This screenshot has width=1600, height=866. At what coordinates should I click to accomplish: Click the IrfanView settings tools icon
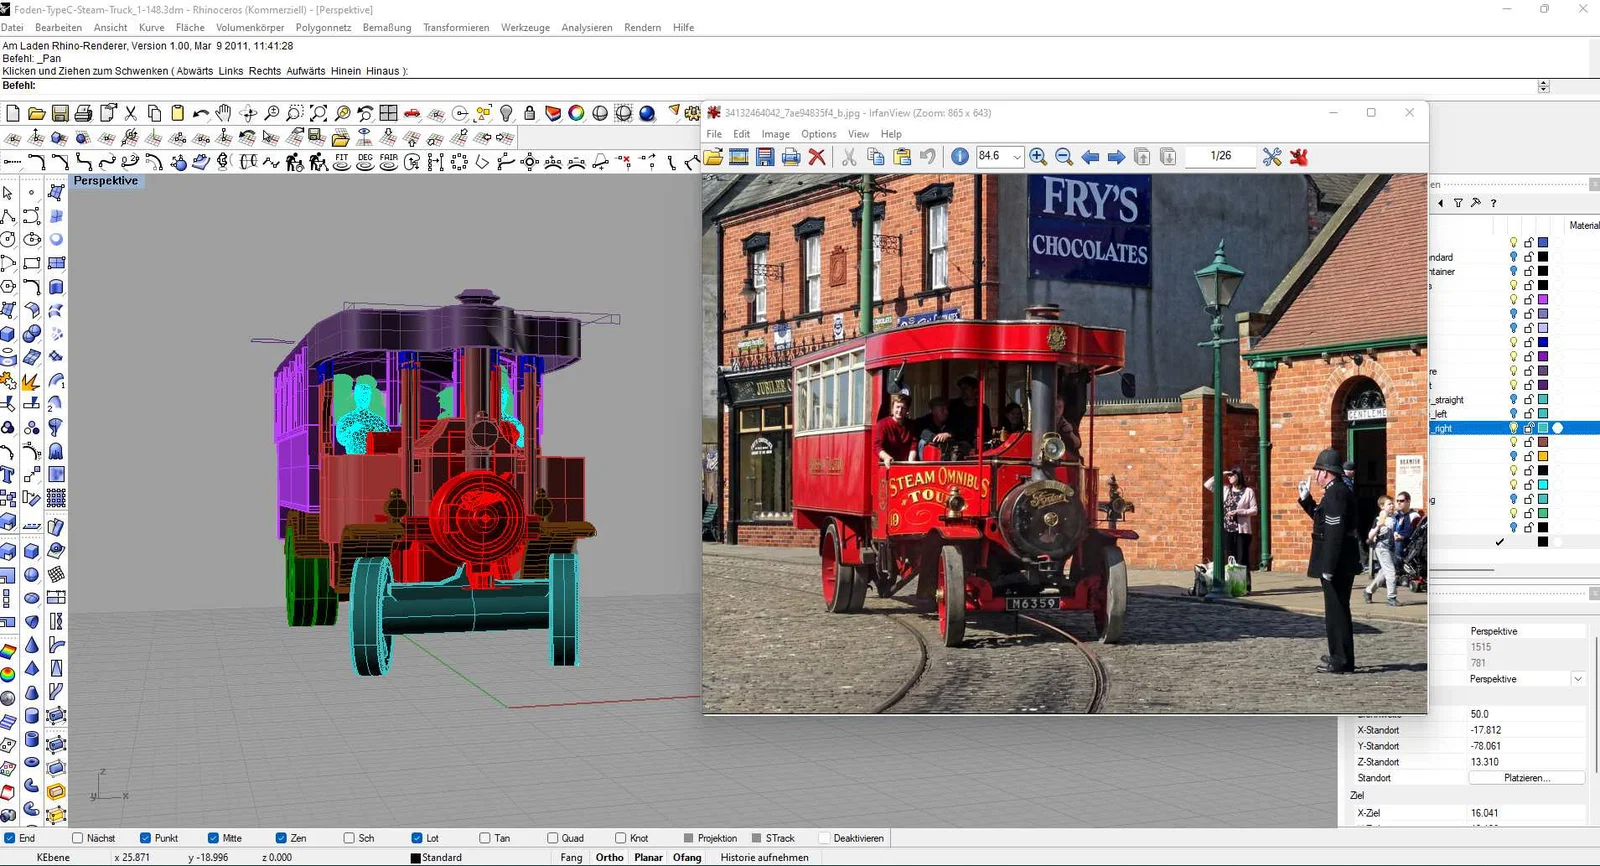click(x=1272, y=157)
